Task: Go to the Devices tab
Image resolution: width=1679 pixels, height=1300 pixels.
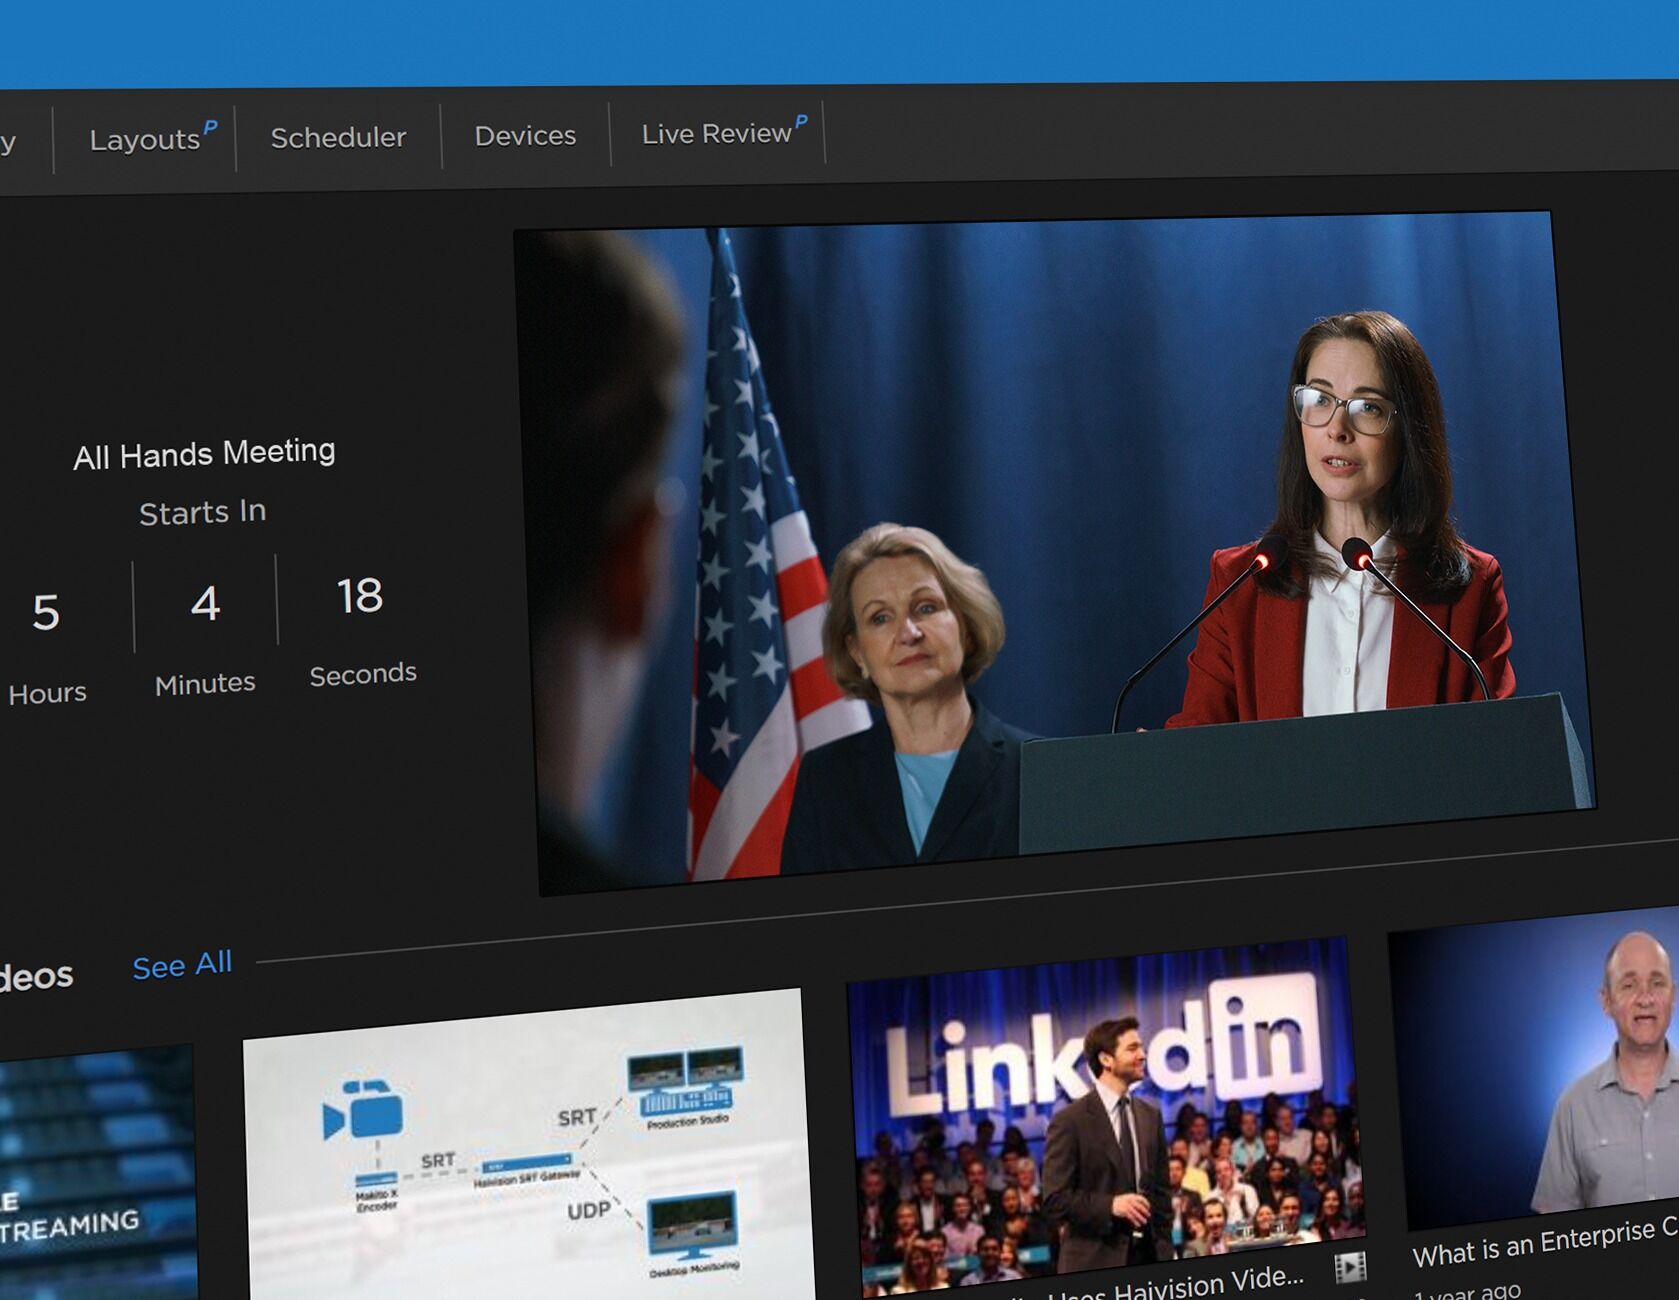Action: [525, 135]
